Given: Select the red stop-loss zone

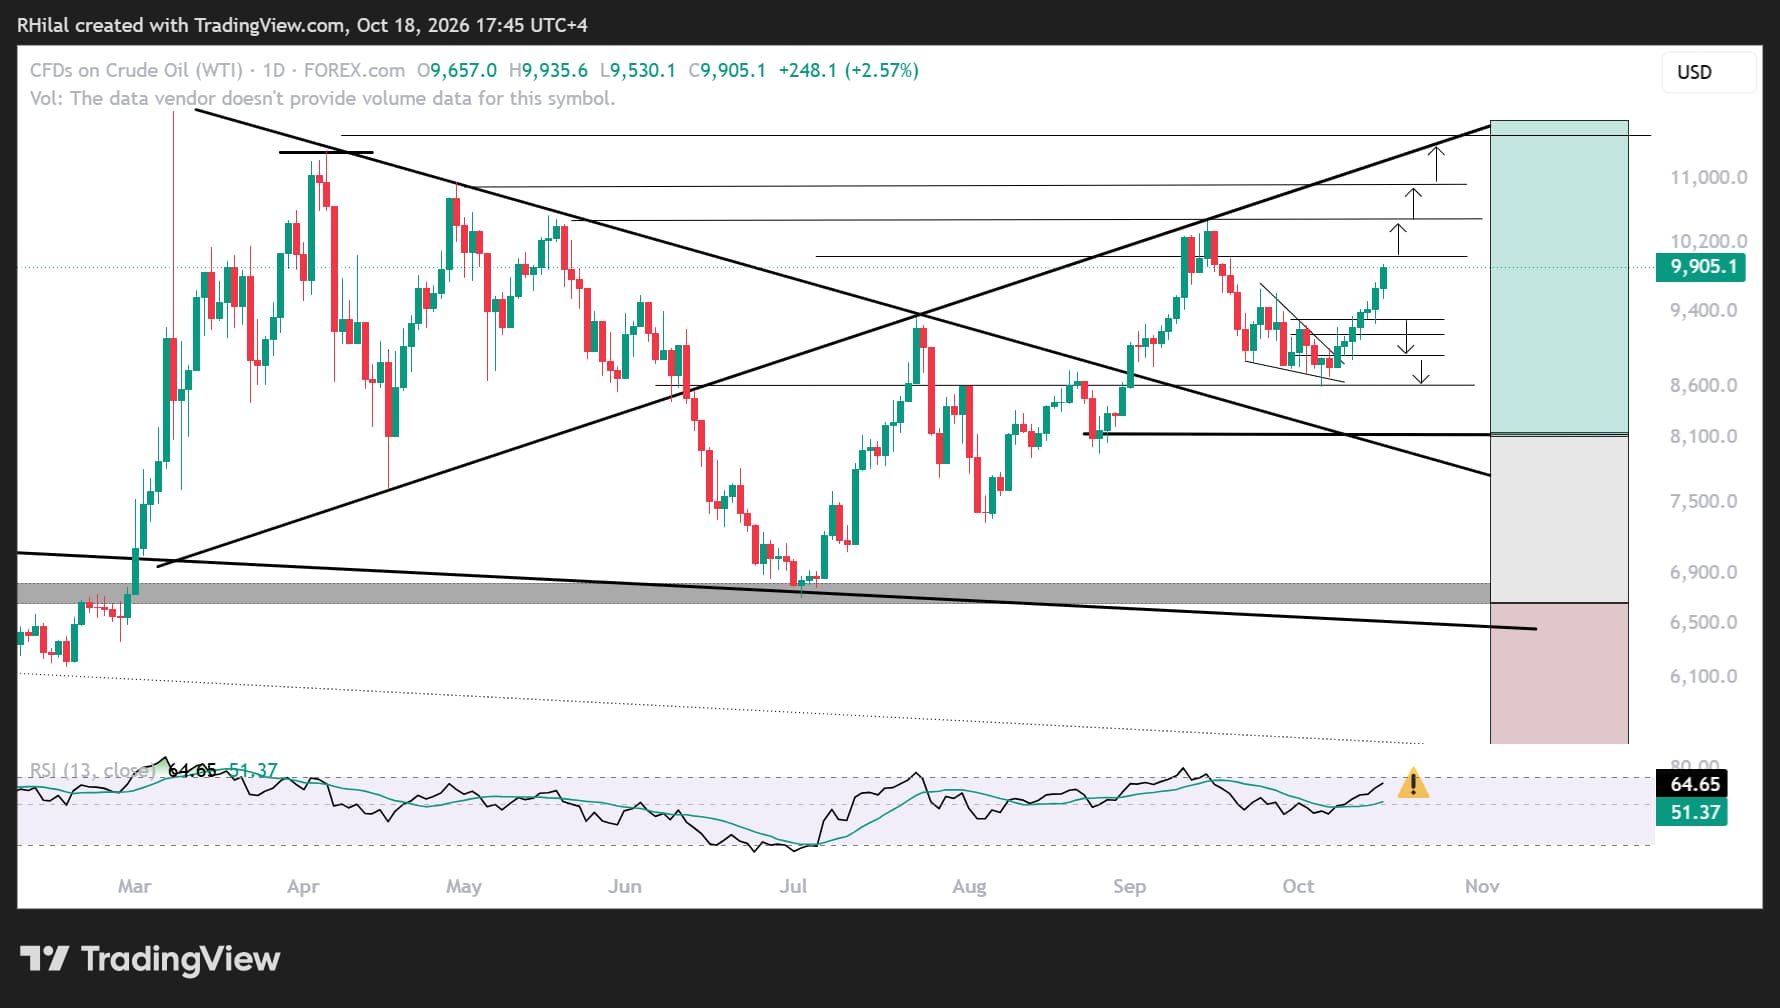Looking at the screenshot, I should point(1559,673).
